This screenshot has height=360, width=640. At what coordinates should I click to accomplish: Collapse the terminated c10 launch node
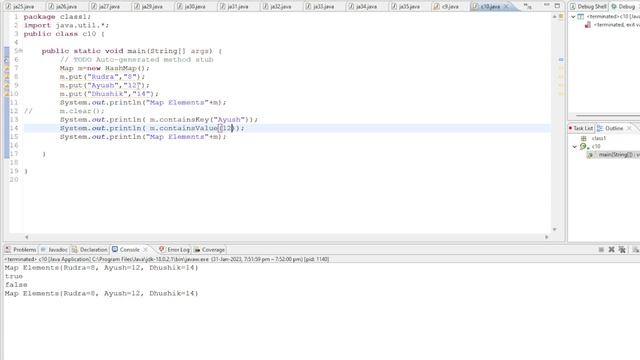[x=573, y=17]
